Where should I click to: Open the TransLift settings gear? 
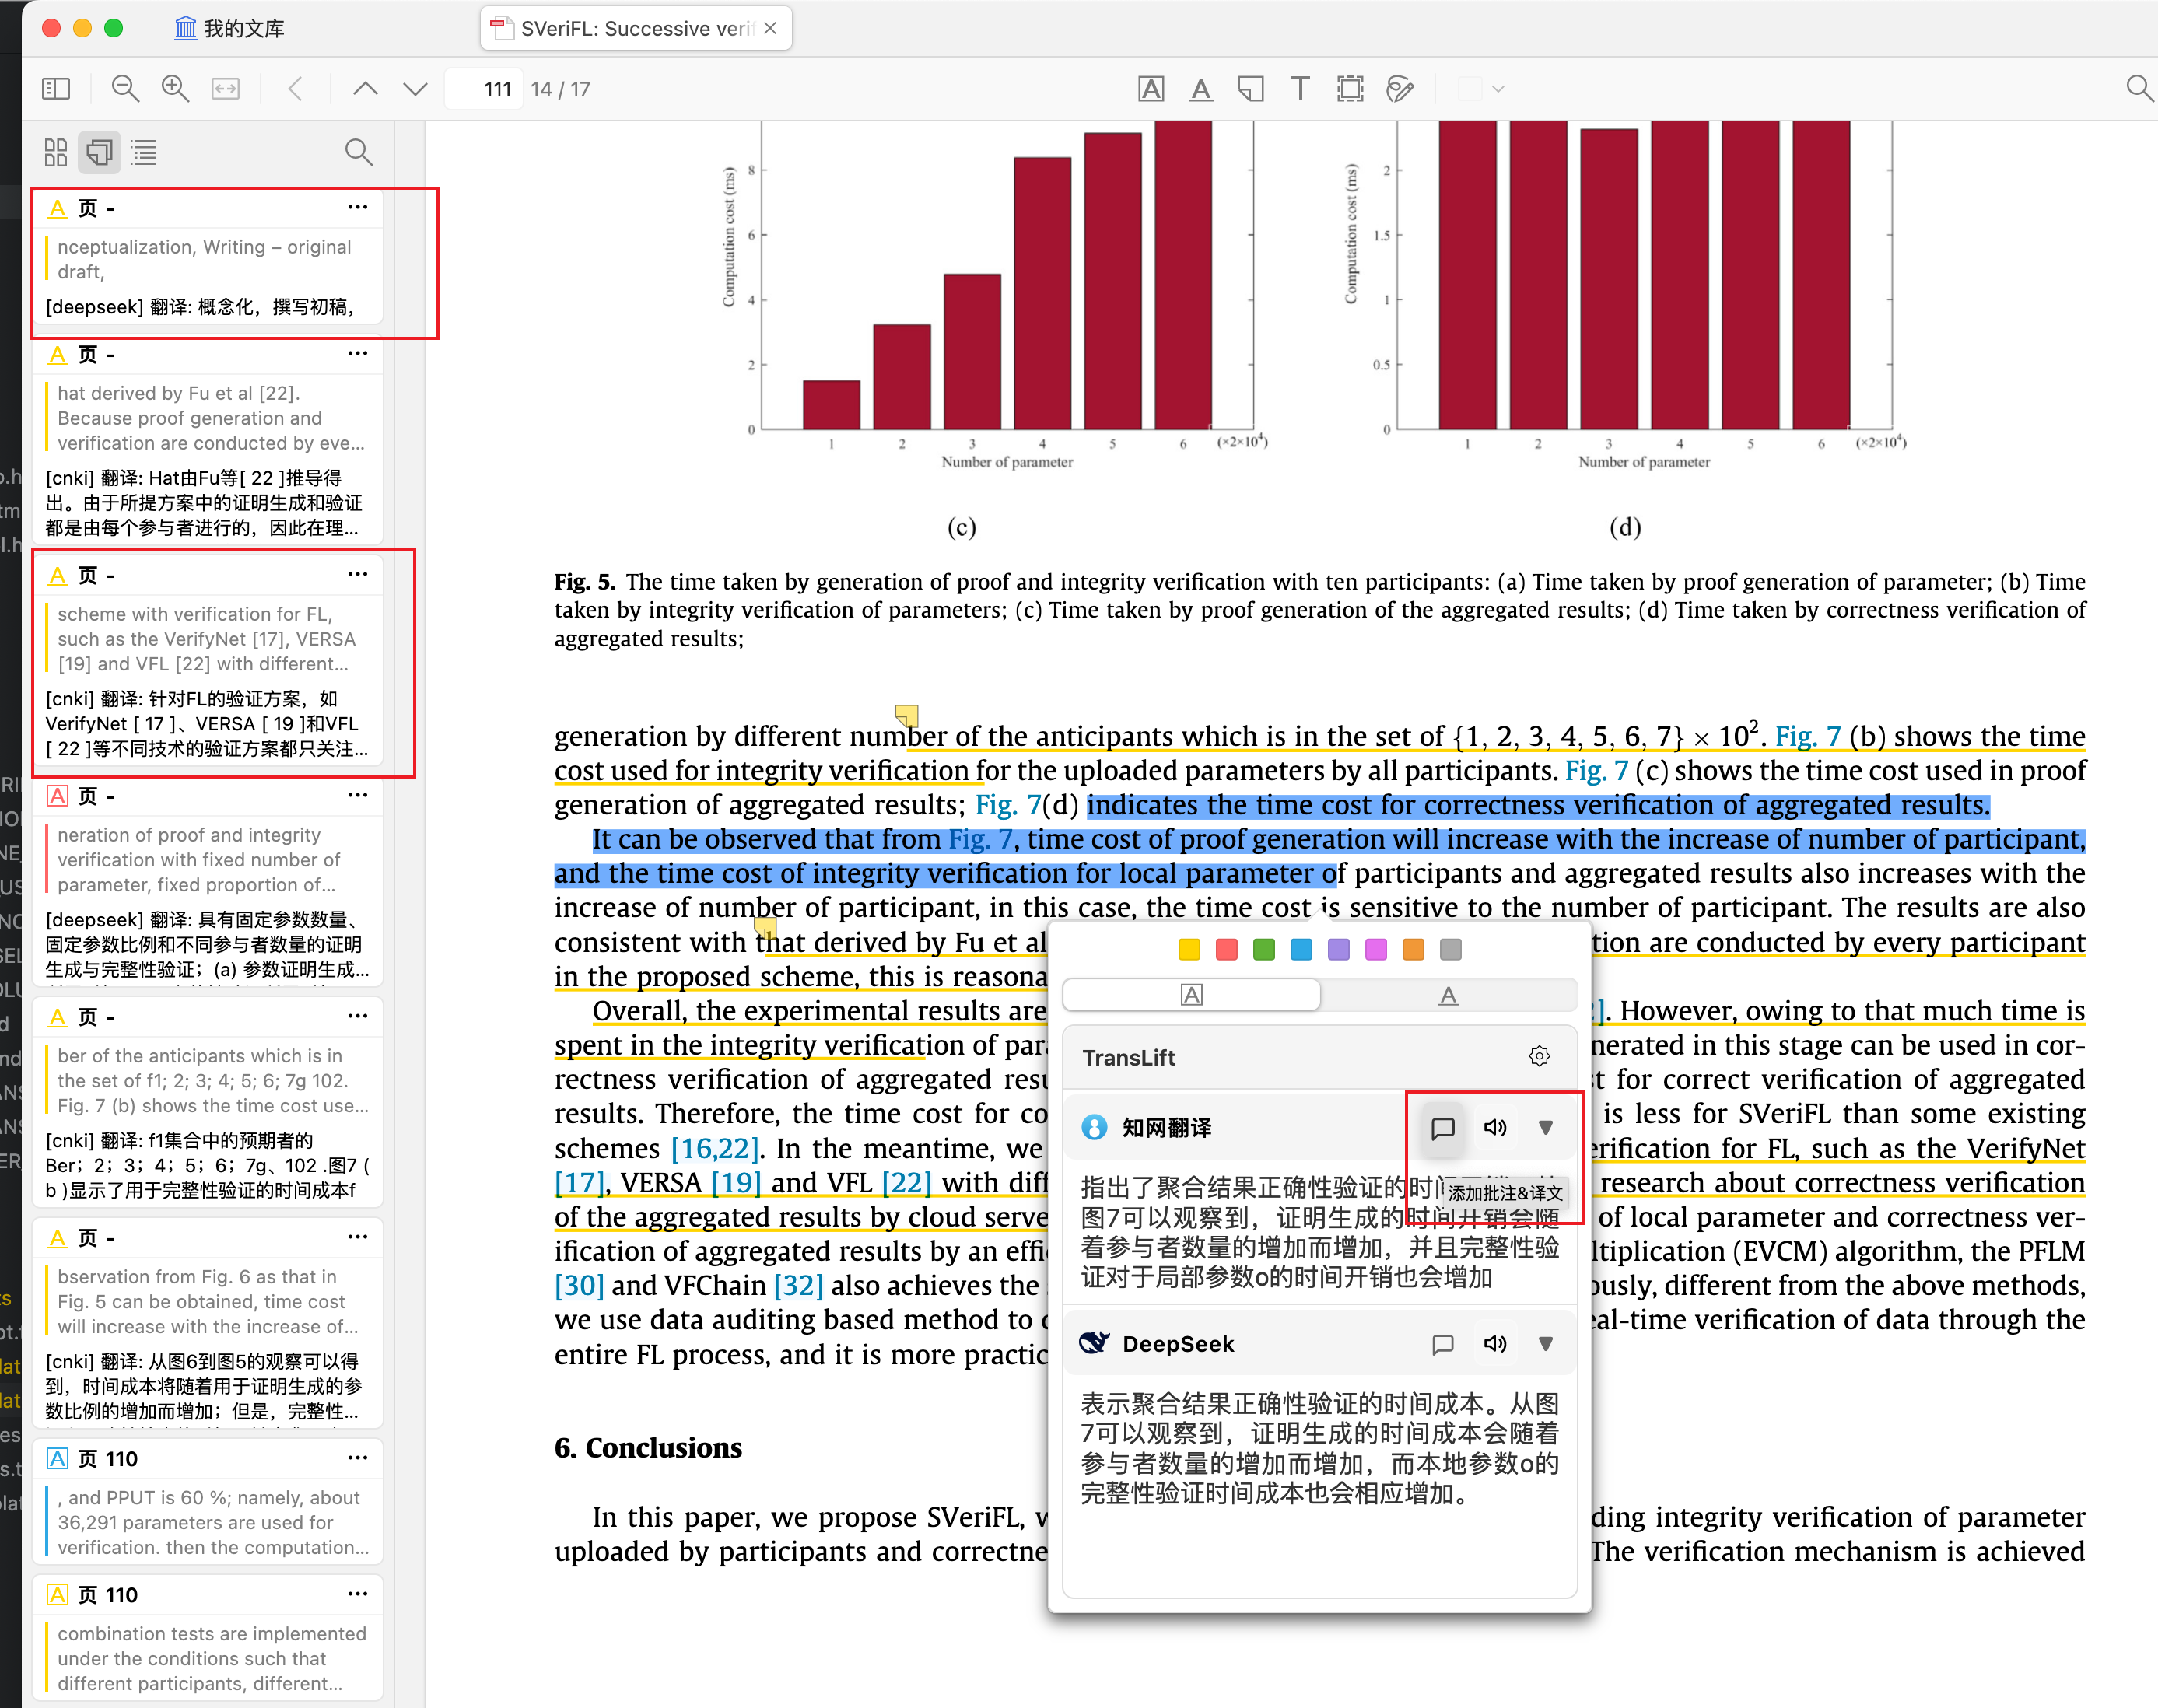pos(1539,1055)
